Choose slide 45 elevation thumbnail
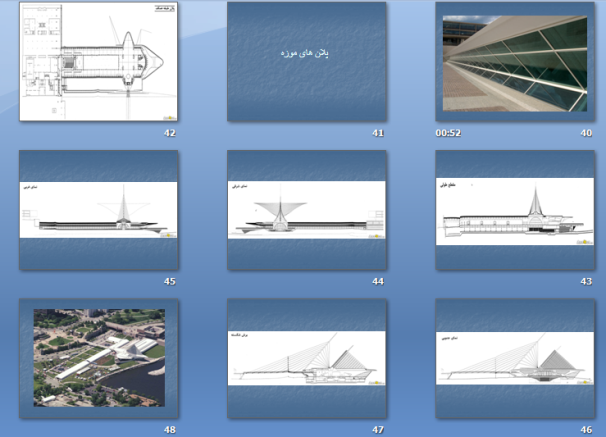The width and height of the screenshot is (606, 437). click(98, 211)
